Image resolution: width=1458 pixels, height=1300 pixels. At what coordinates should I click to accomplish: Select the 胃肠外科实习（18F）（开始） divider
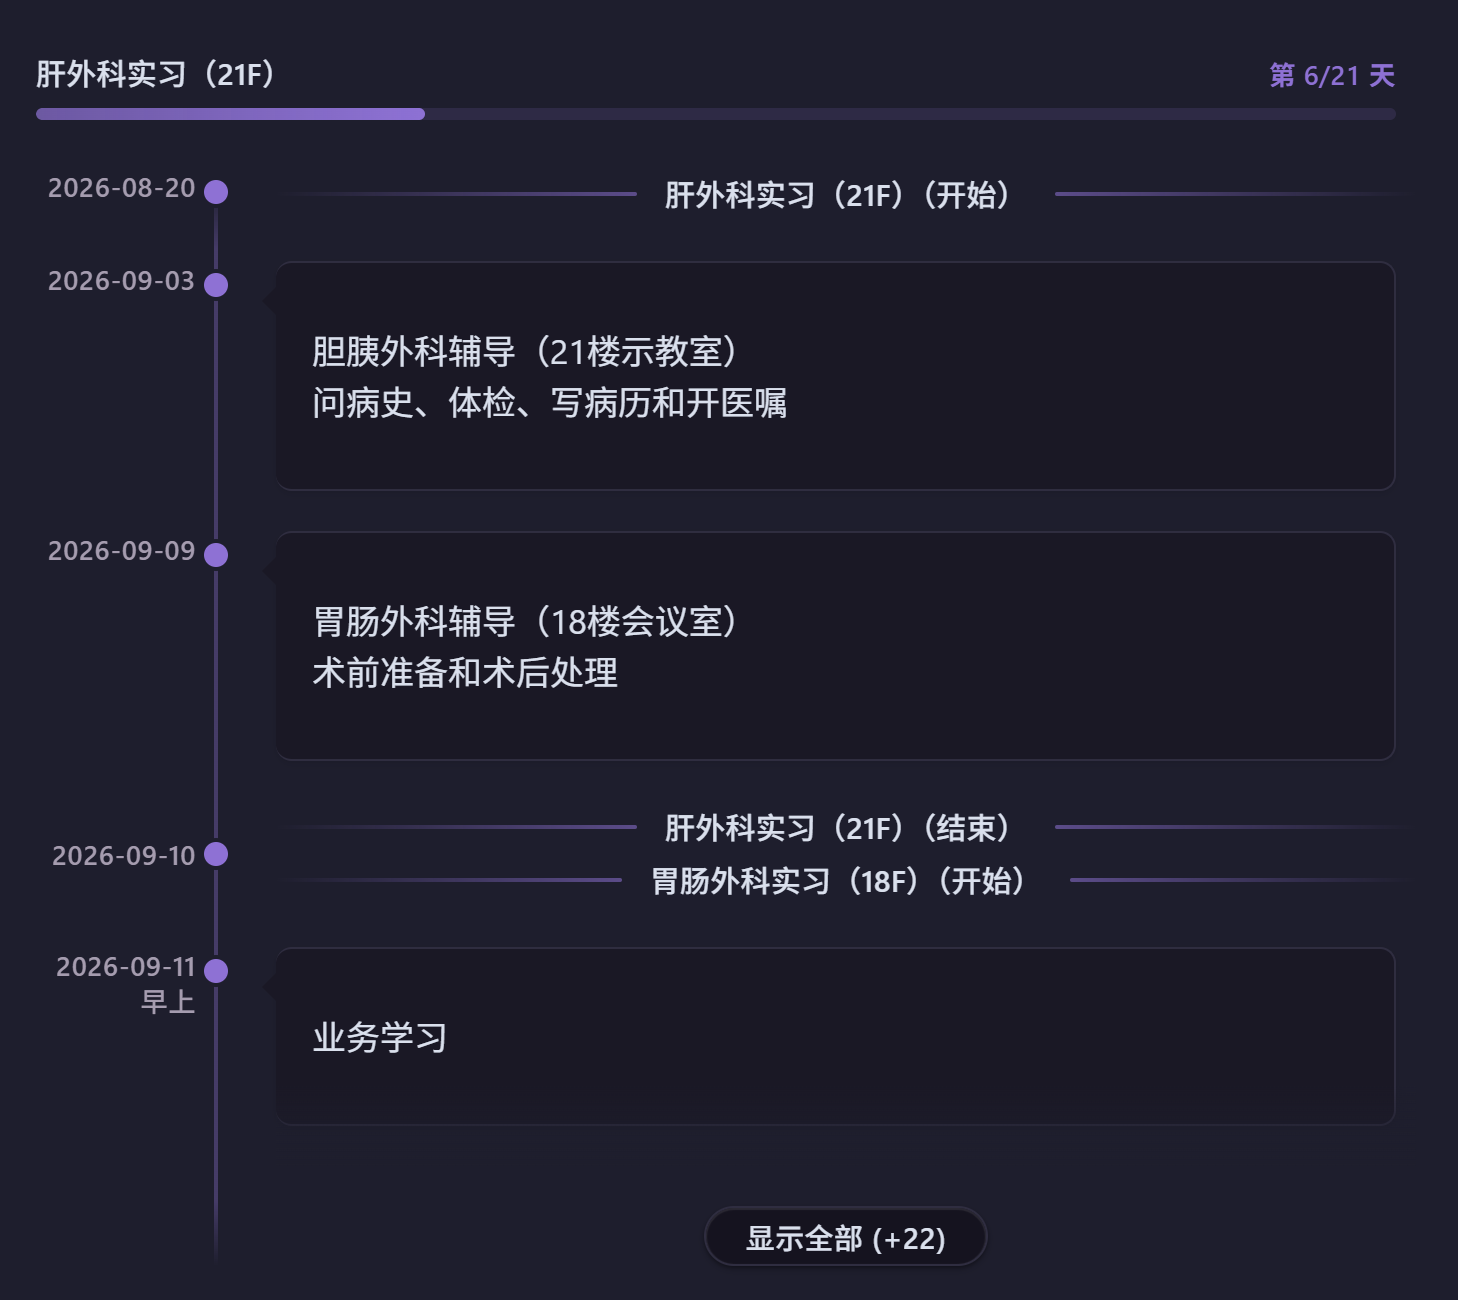(838, 880)
